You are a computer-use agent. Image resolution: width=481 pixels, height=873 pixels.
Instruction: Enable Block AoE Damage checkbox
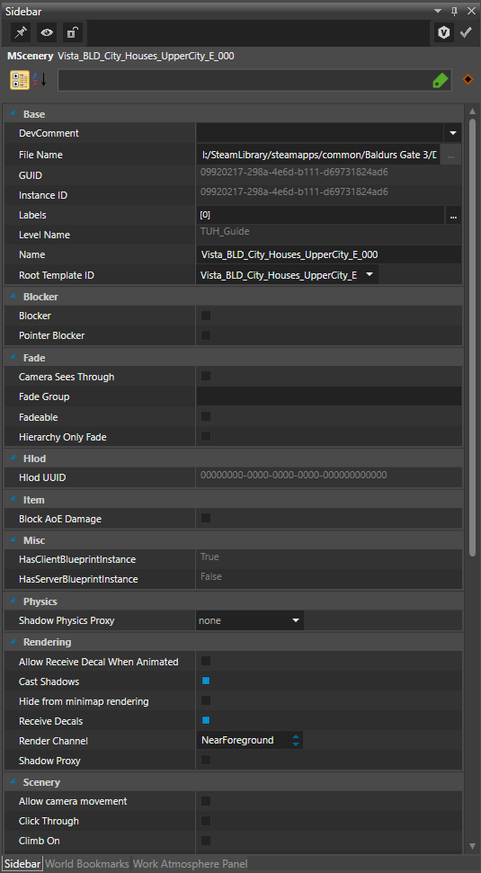coord(206,518)
